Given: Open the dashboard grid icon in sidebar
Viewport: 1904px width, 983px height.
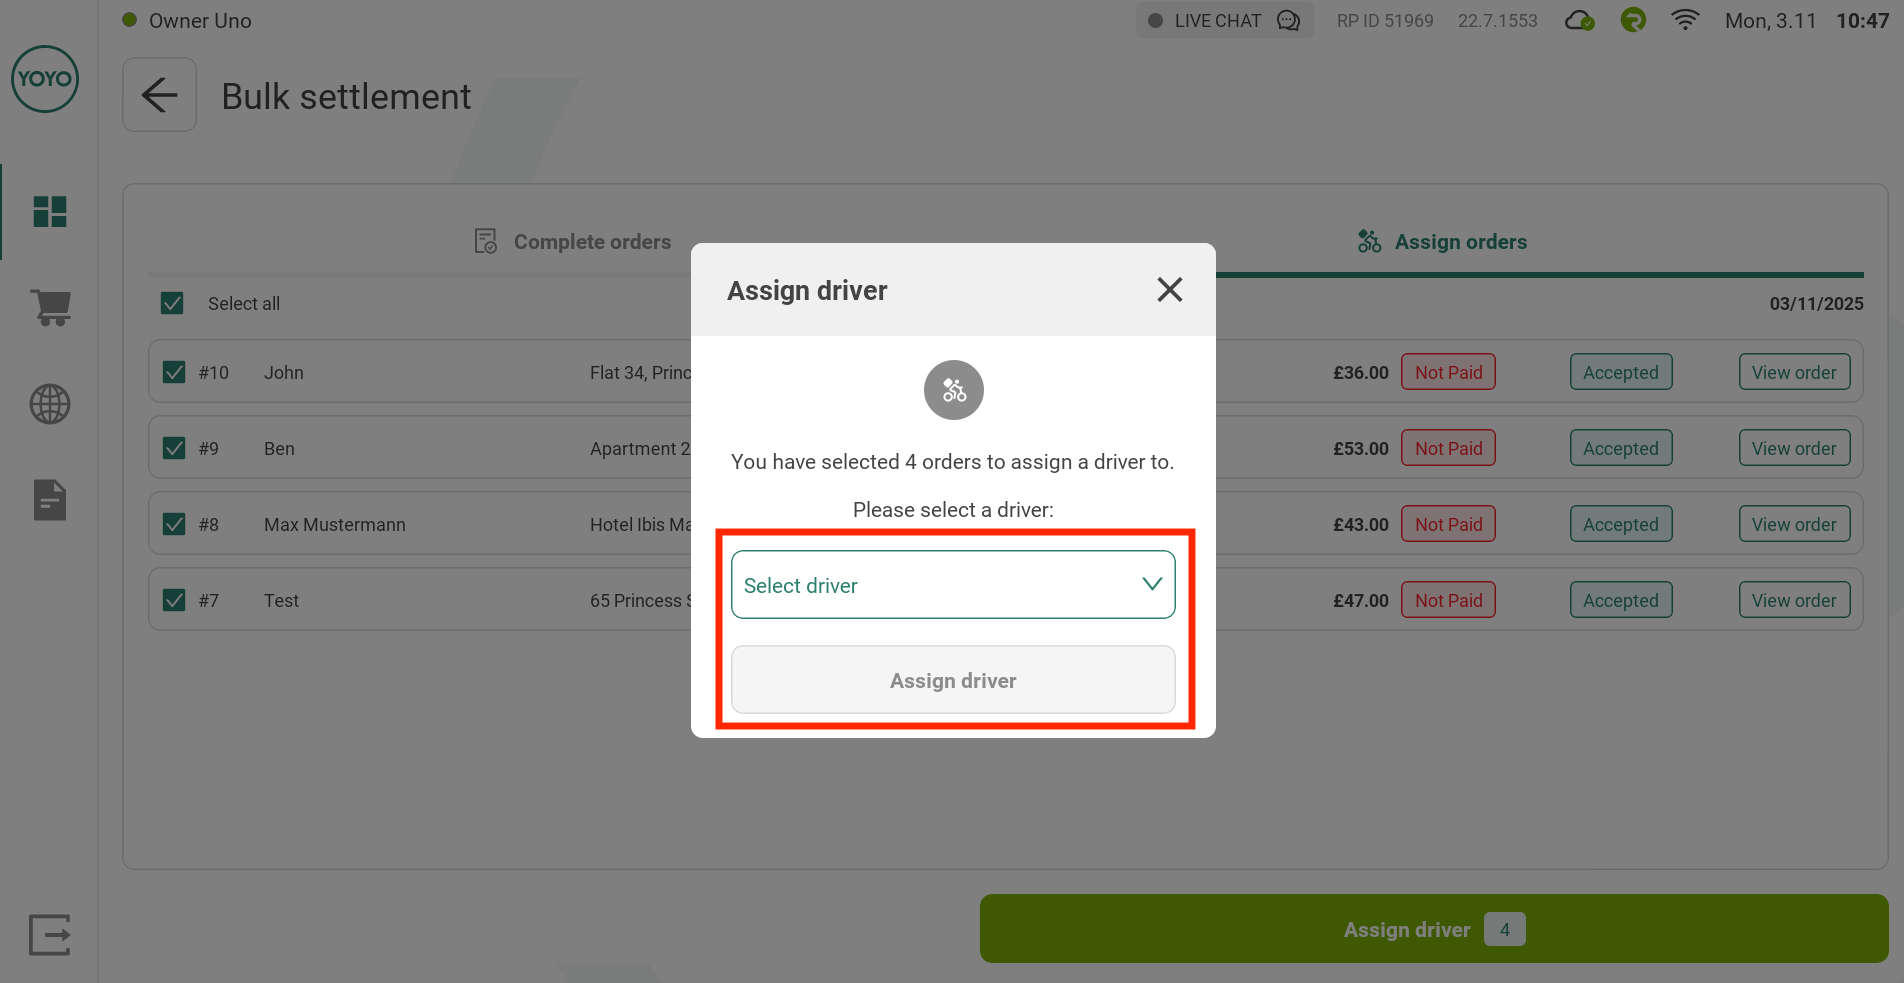Looking at the screenshot, I should click(50, 212).
